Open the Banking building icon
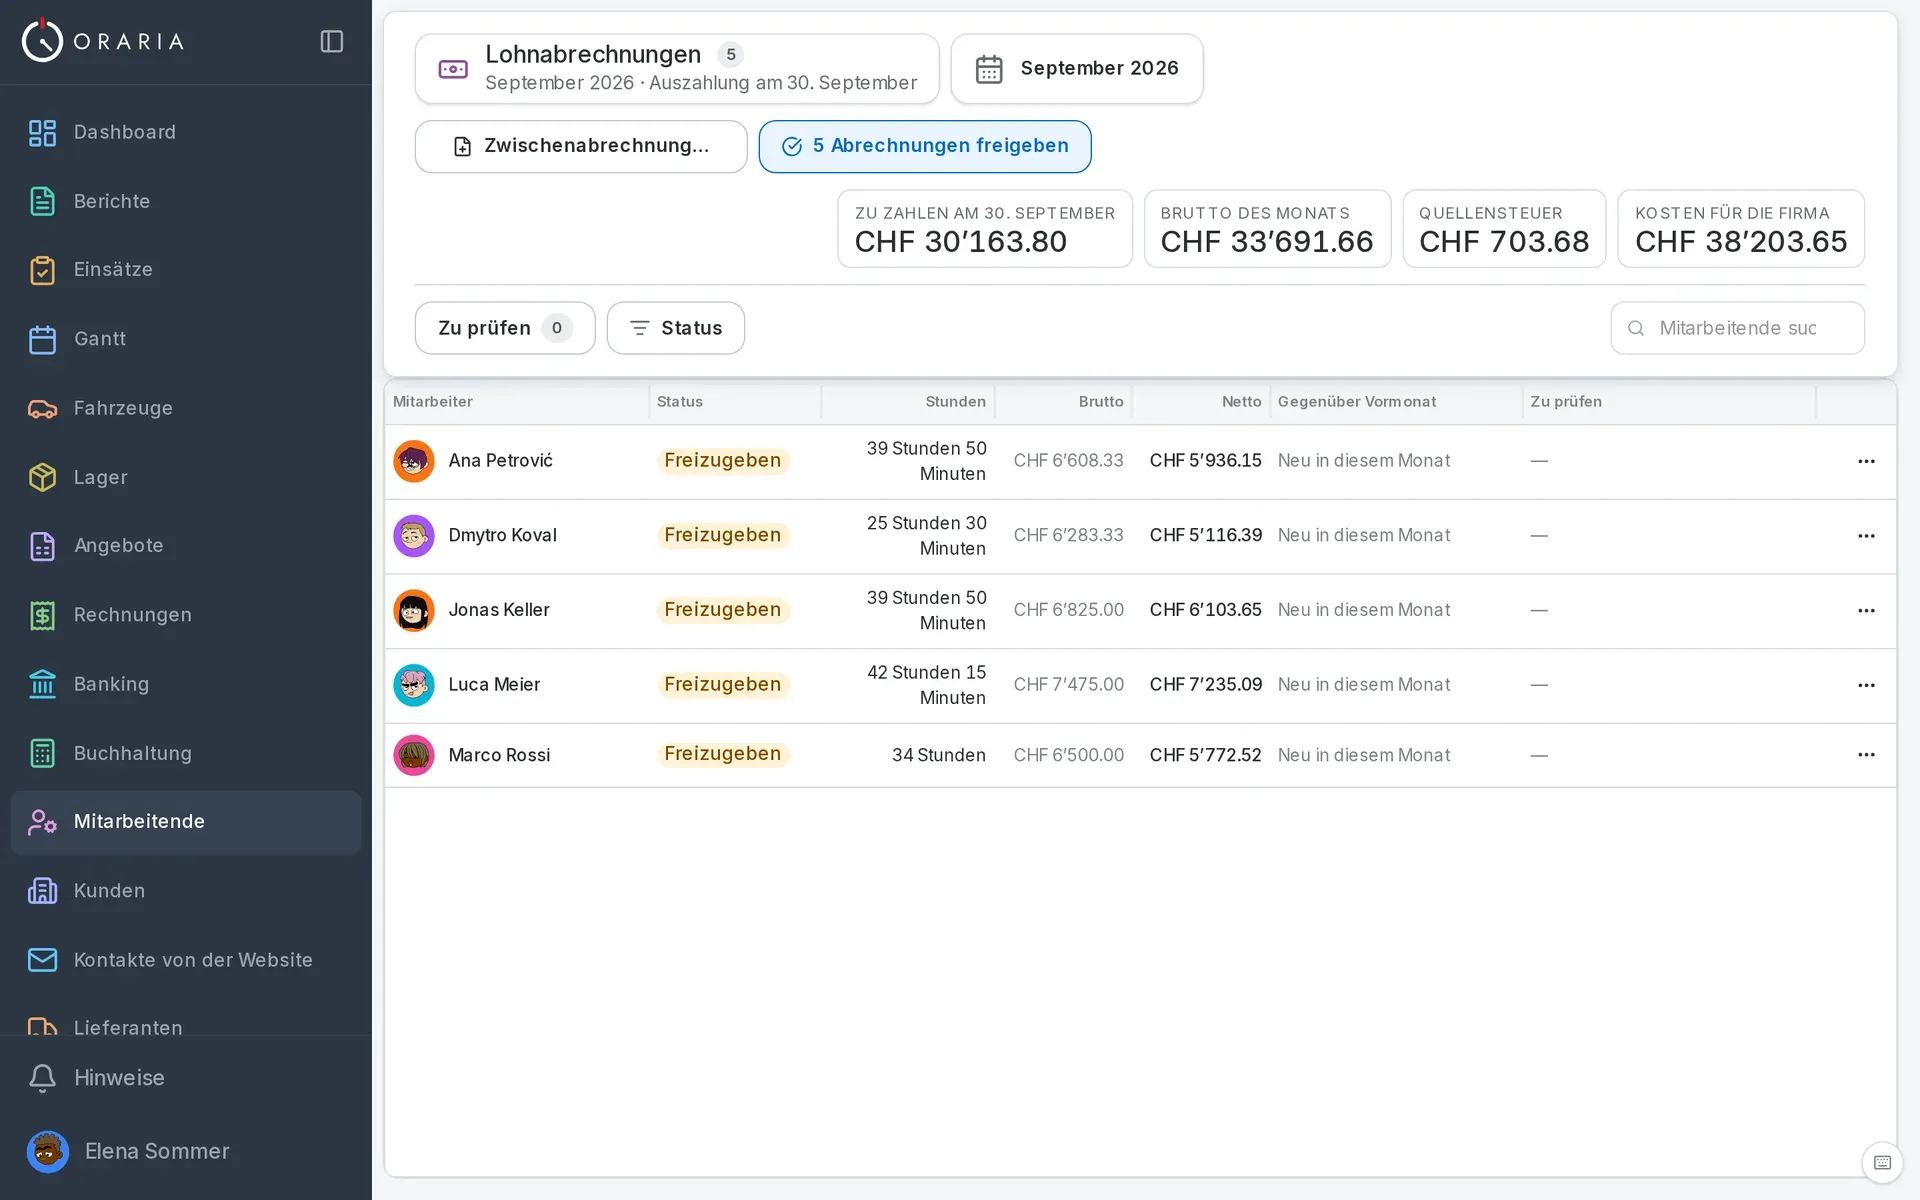The image size is (1920, 1200). pyautogui.click(x=42, y=684)
